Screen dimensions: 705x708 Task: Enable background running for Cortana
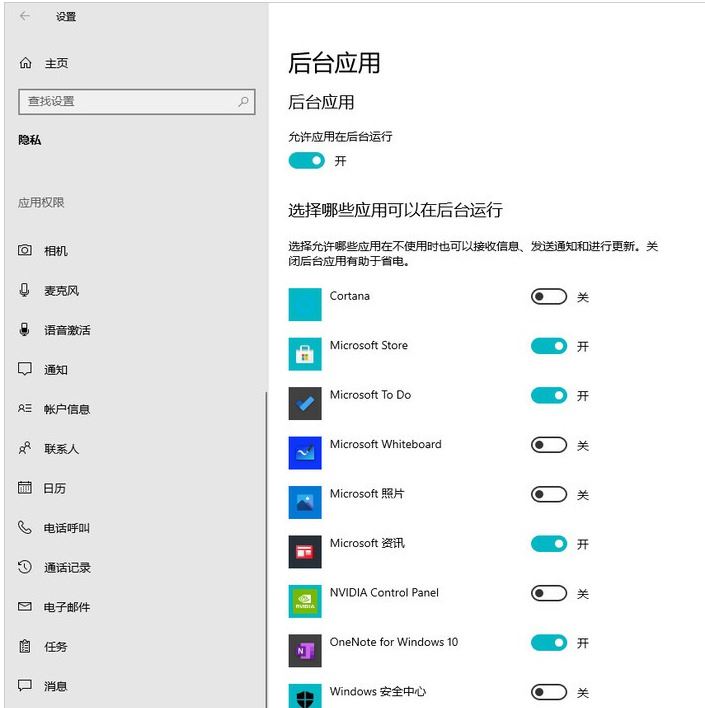tap(549, 297)
